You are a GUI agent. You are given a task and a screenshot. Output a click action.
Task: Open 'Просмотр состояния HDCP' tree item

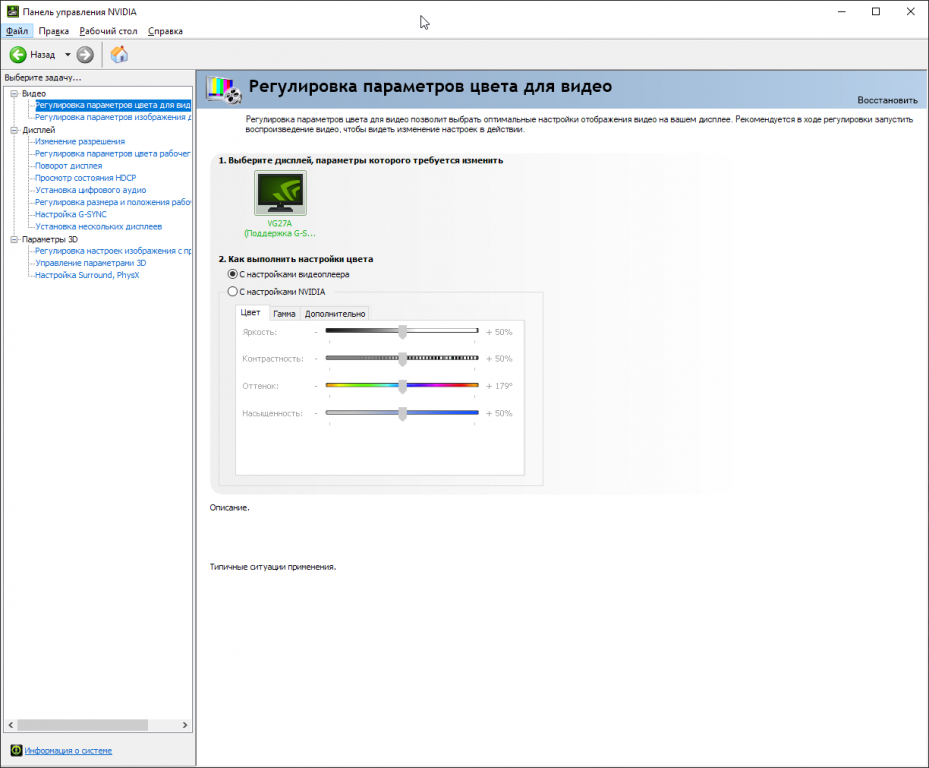pyautogui.click(x=85, y=178)
